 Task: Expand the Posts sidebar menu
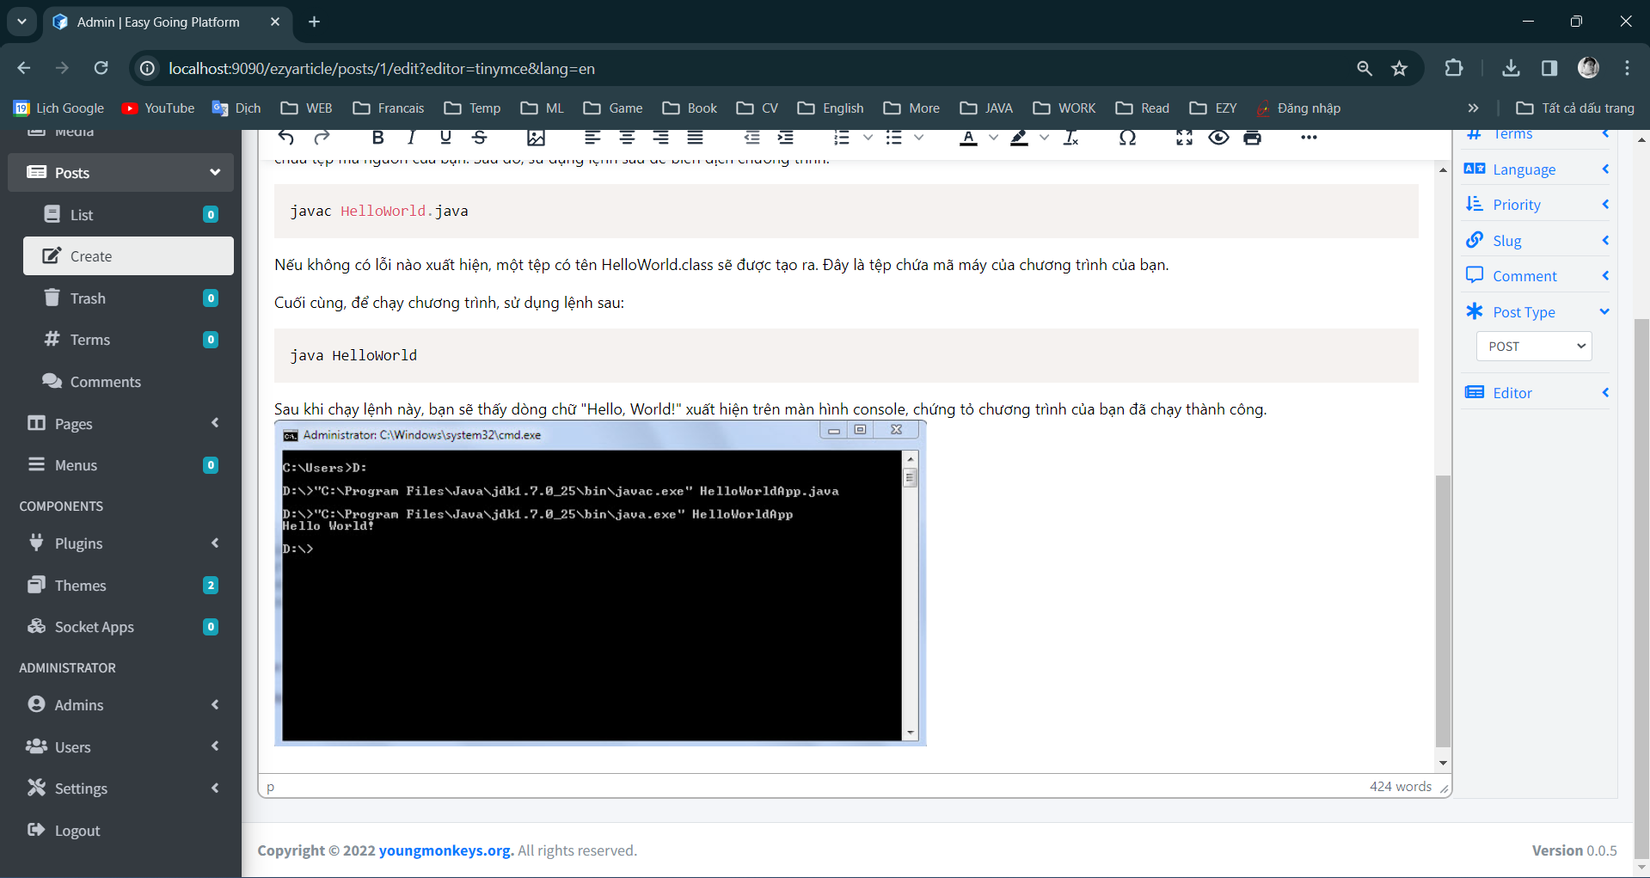(121, 172)
